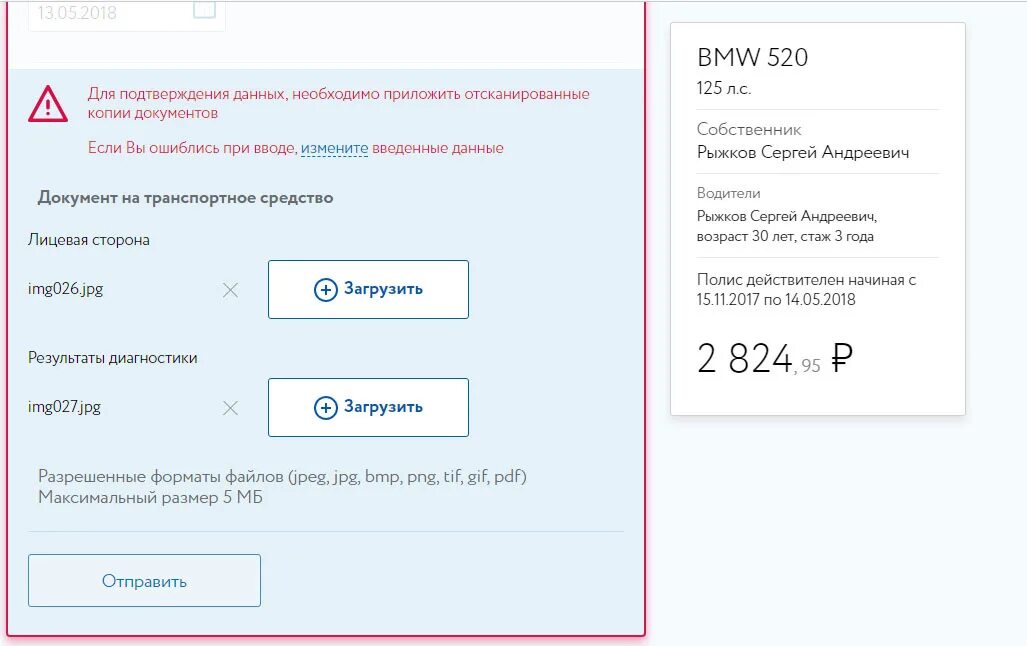The height and width of the screenshot is (646, 1027).
Task: Submit the form with Отправить
Action: click(144, 581)
